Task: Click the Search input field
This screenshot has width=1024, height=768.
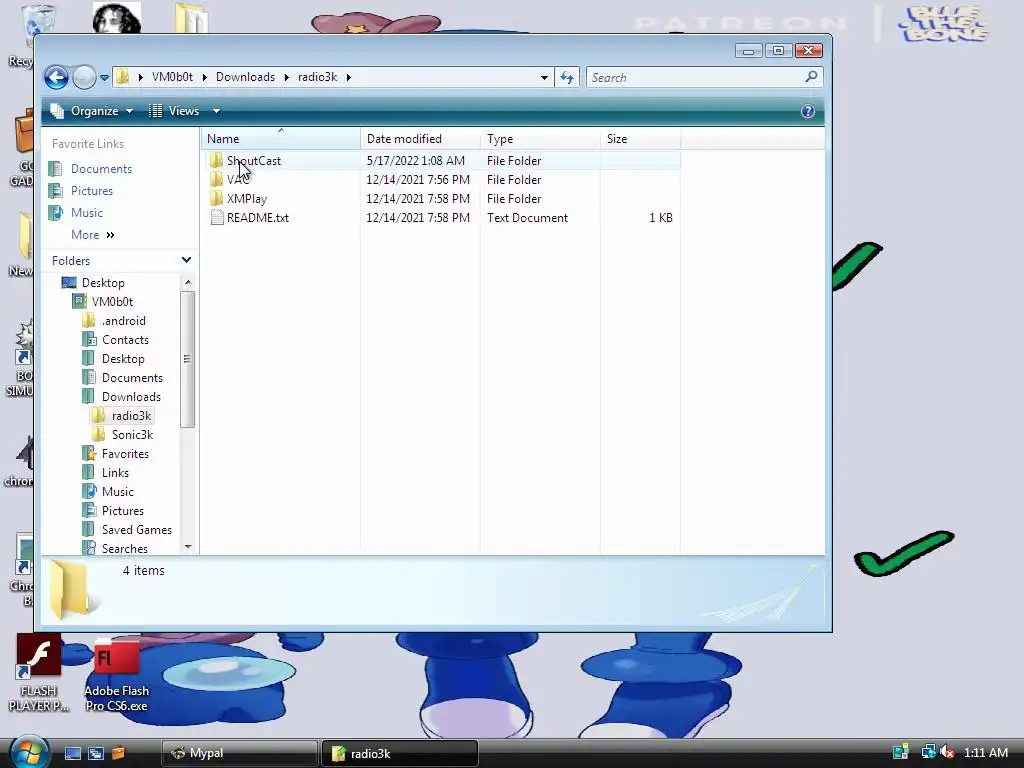Action: [695, 78]
